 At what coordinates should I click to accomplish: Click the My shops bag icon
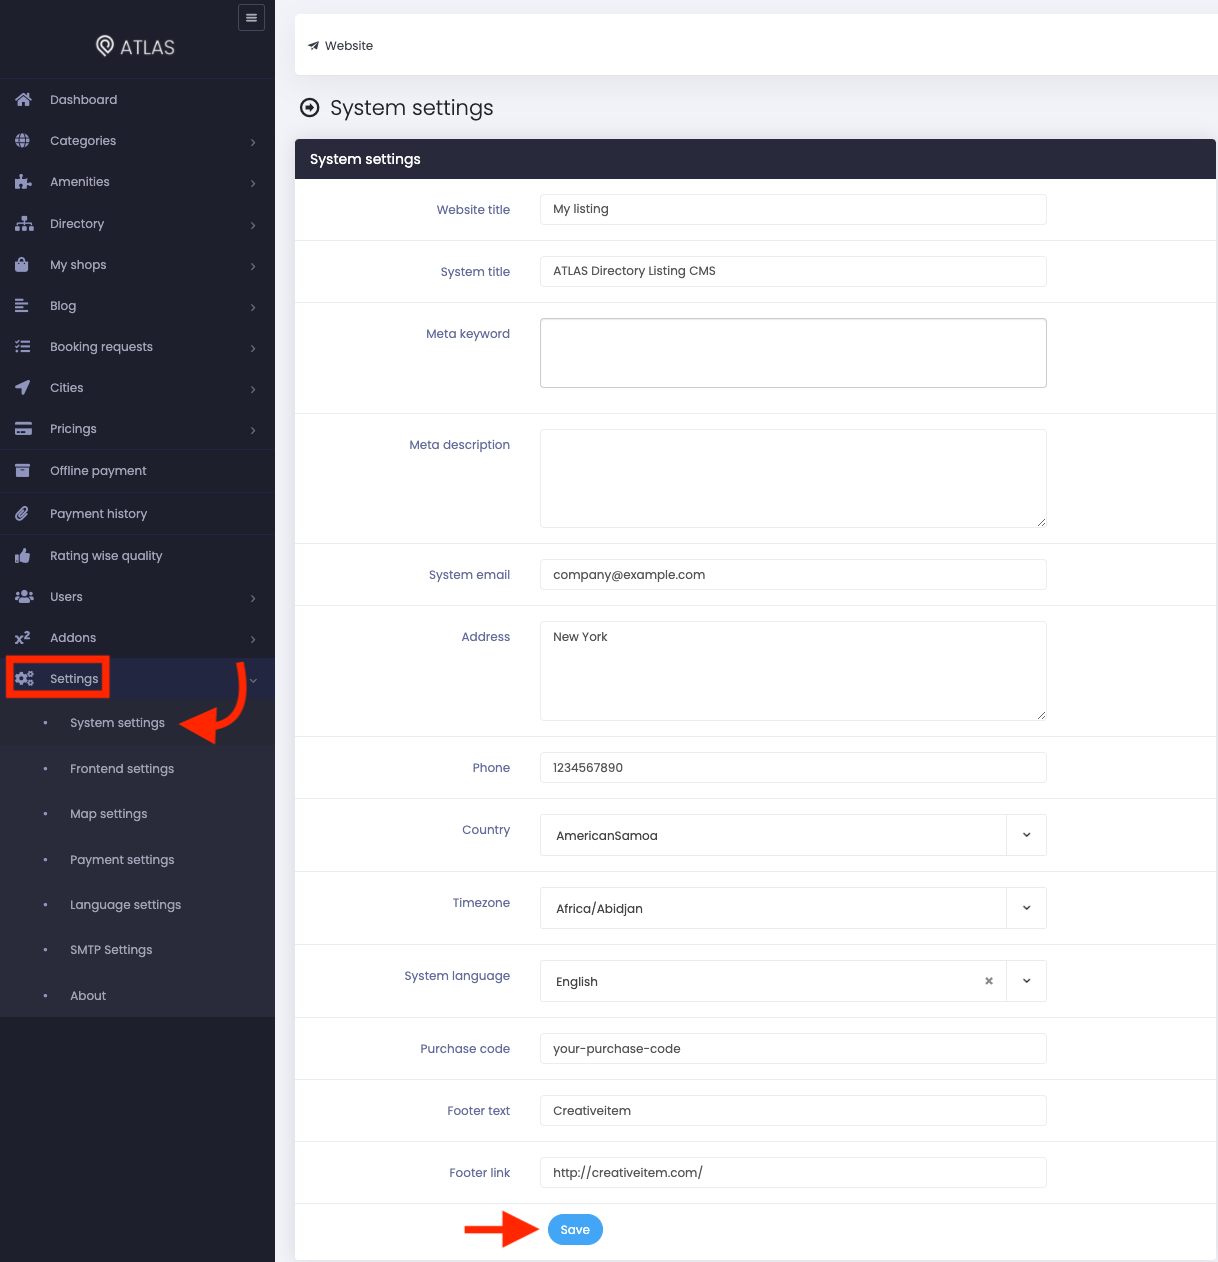22,265
